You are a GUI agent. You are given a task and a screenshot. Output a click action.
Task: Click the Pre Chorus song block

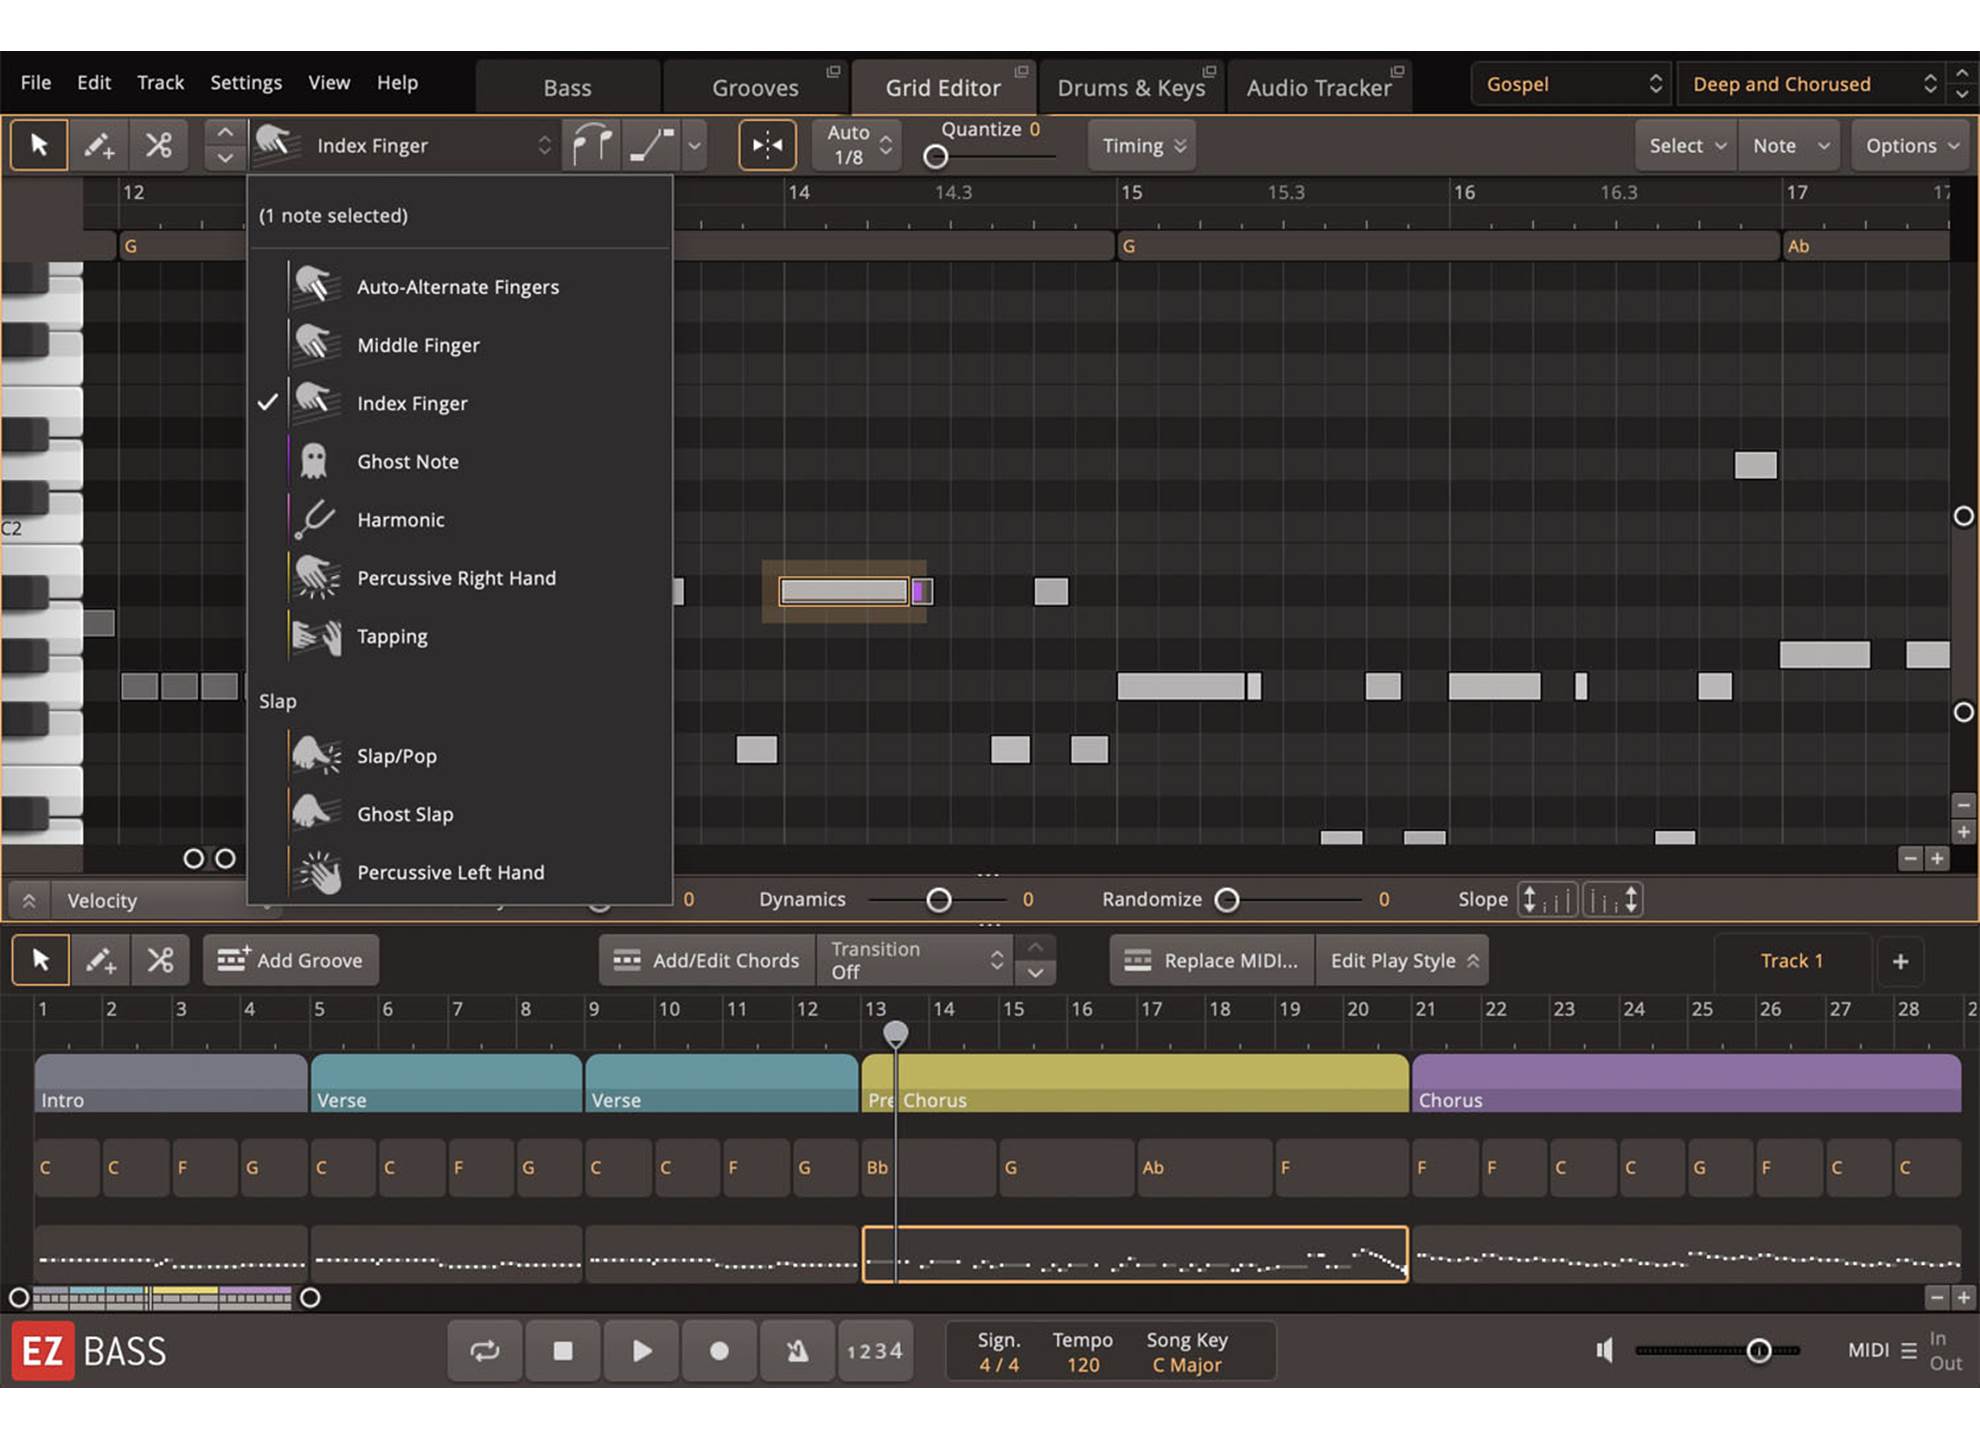(1133, 1083)
